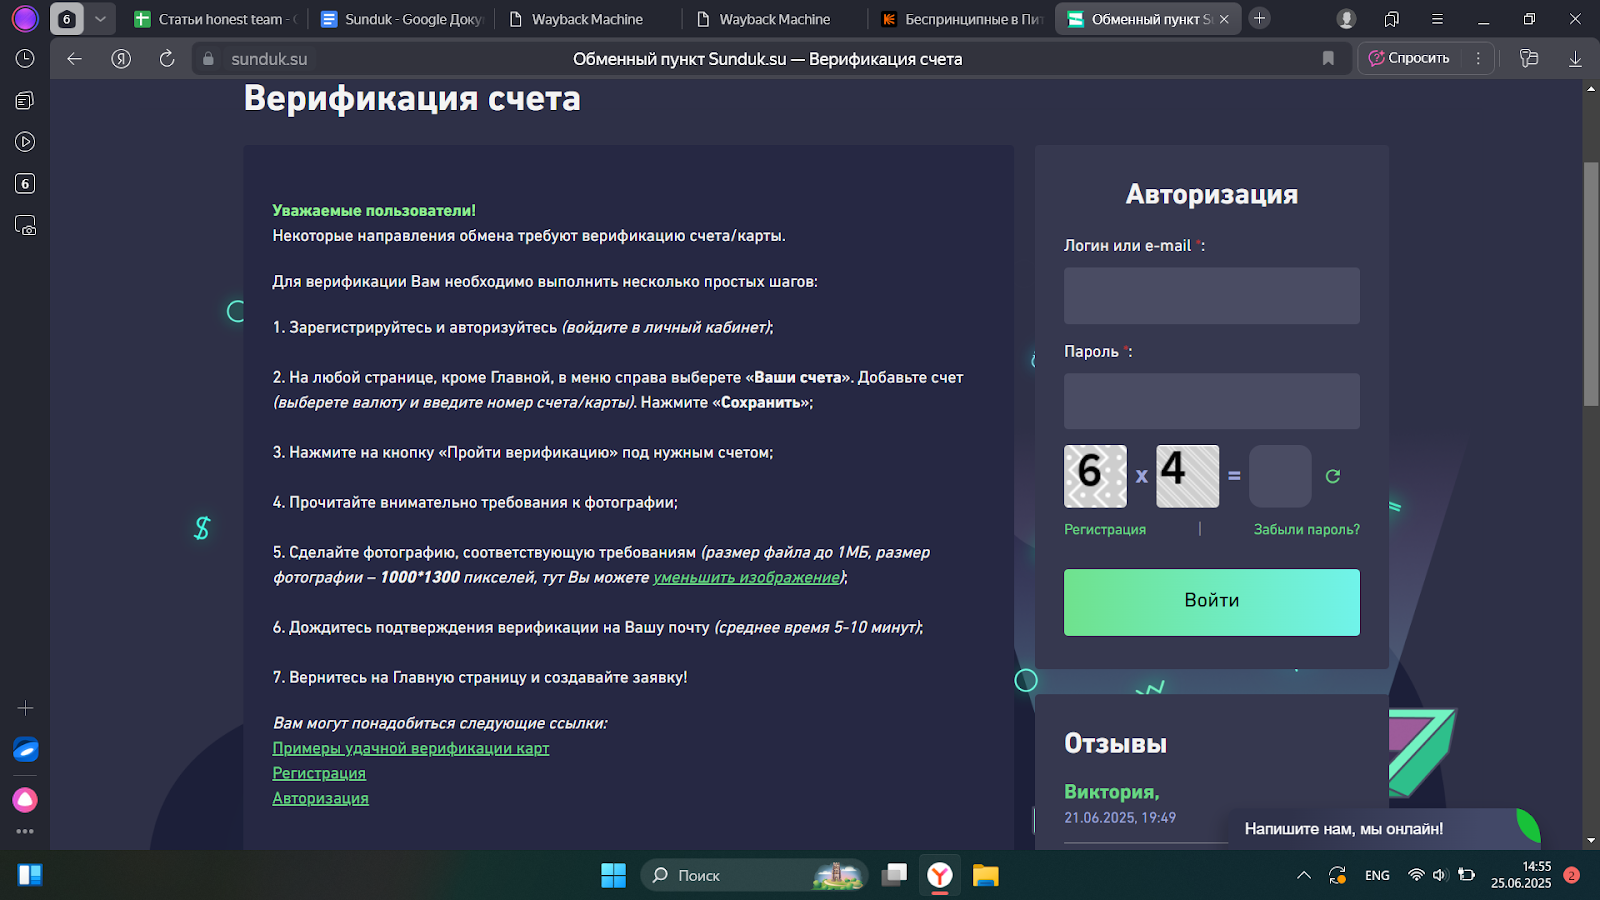Open Yandex home Я icon
The height and width of the screenshot is (900, 1600).
121,59
